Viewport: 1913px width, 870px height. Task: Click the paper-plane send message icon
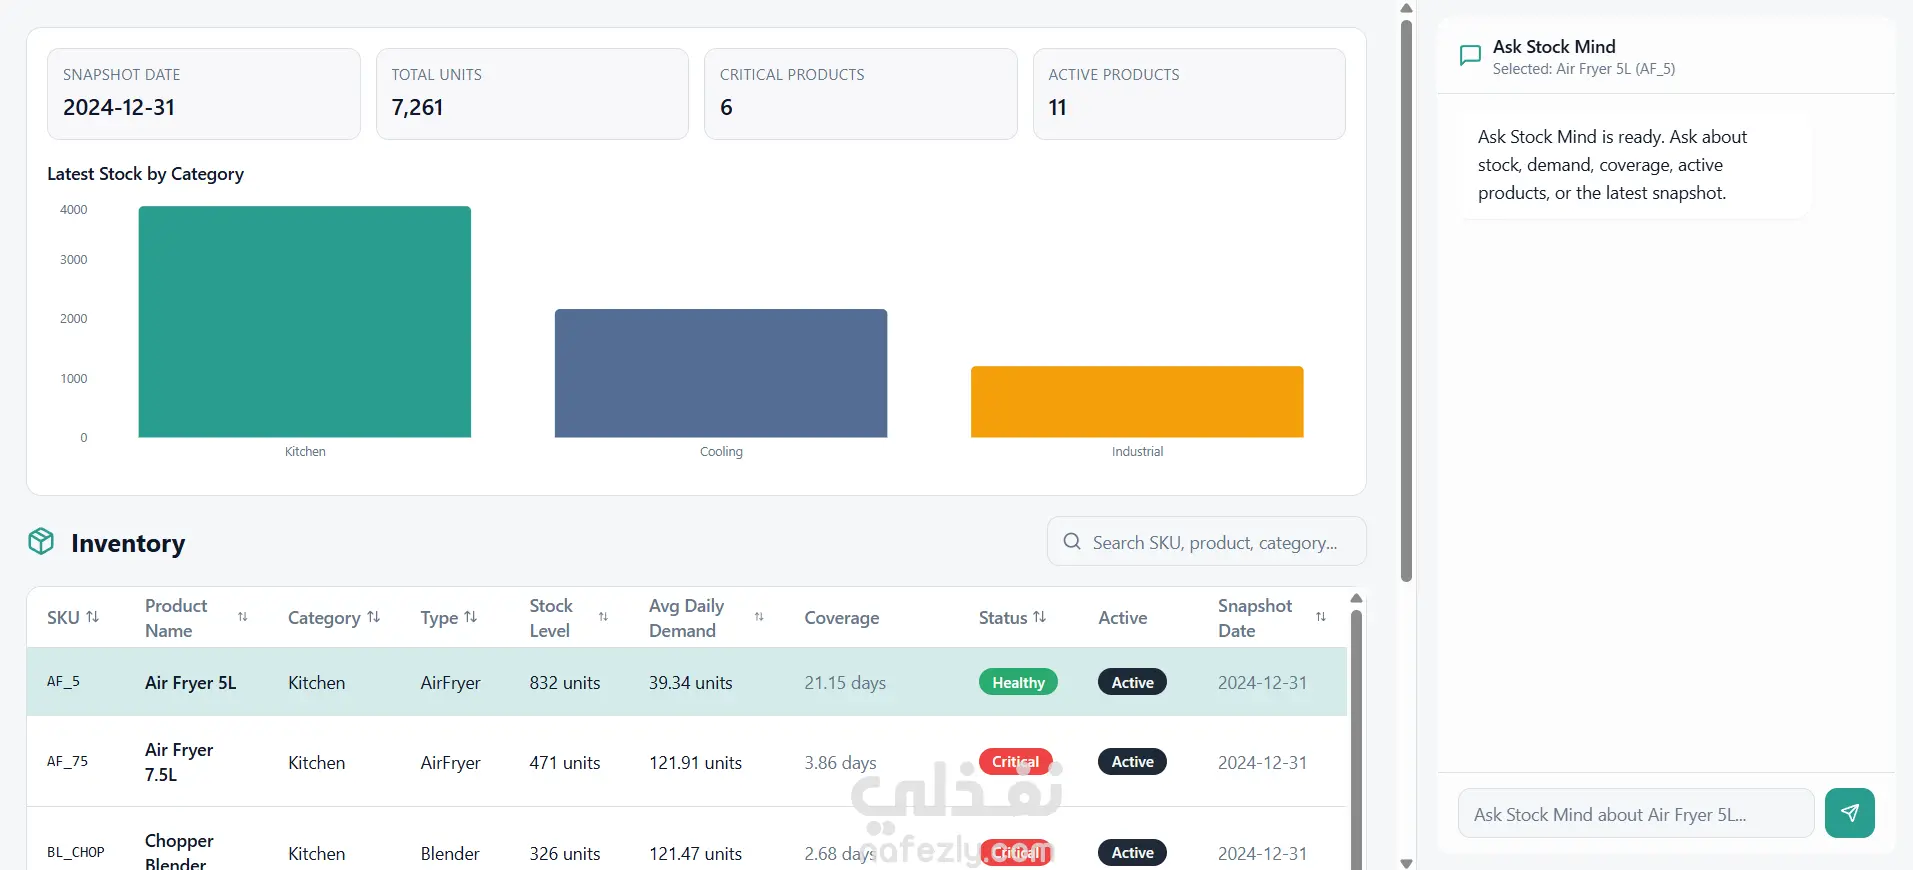click(1849, 813)
